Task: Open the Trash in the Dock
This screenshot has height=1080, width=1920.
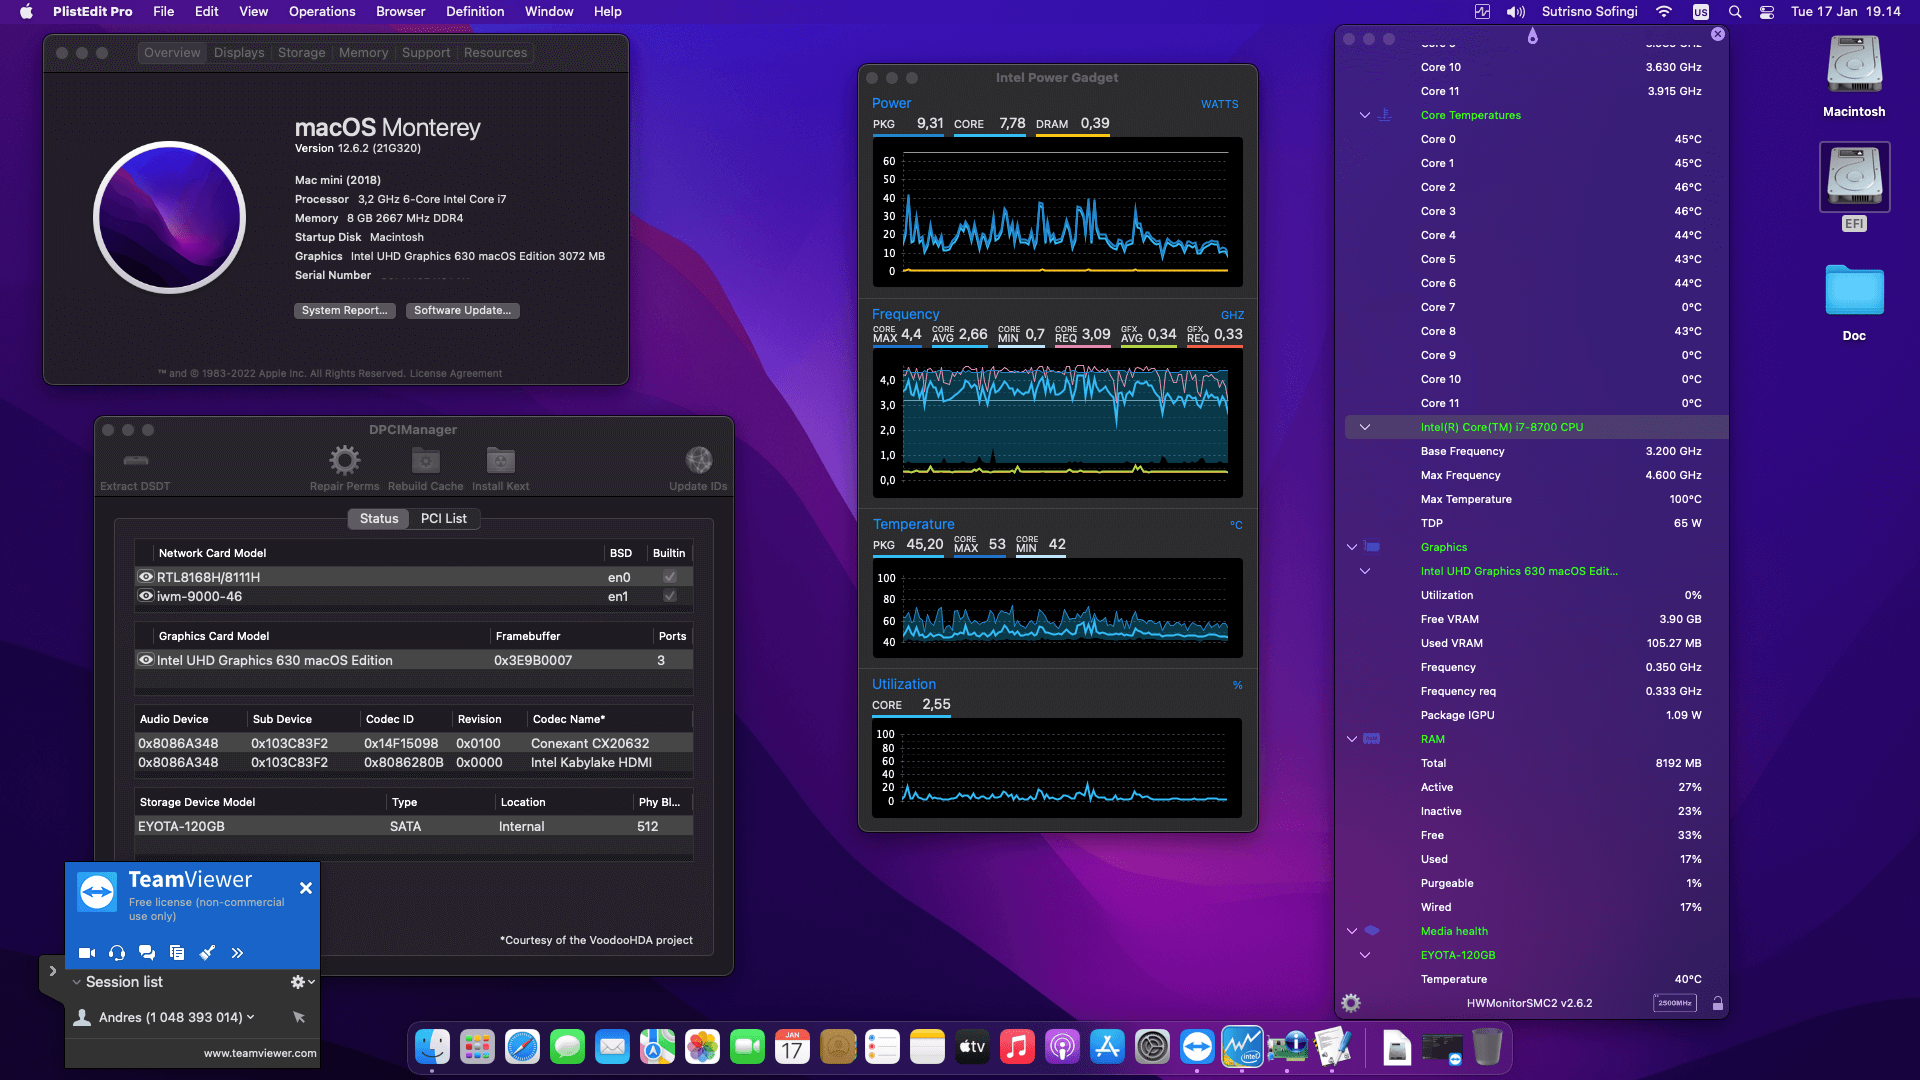Action: pos(1487,1048)
